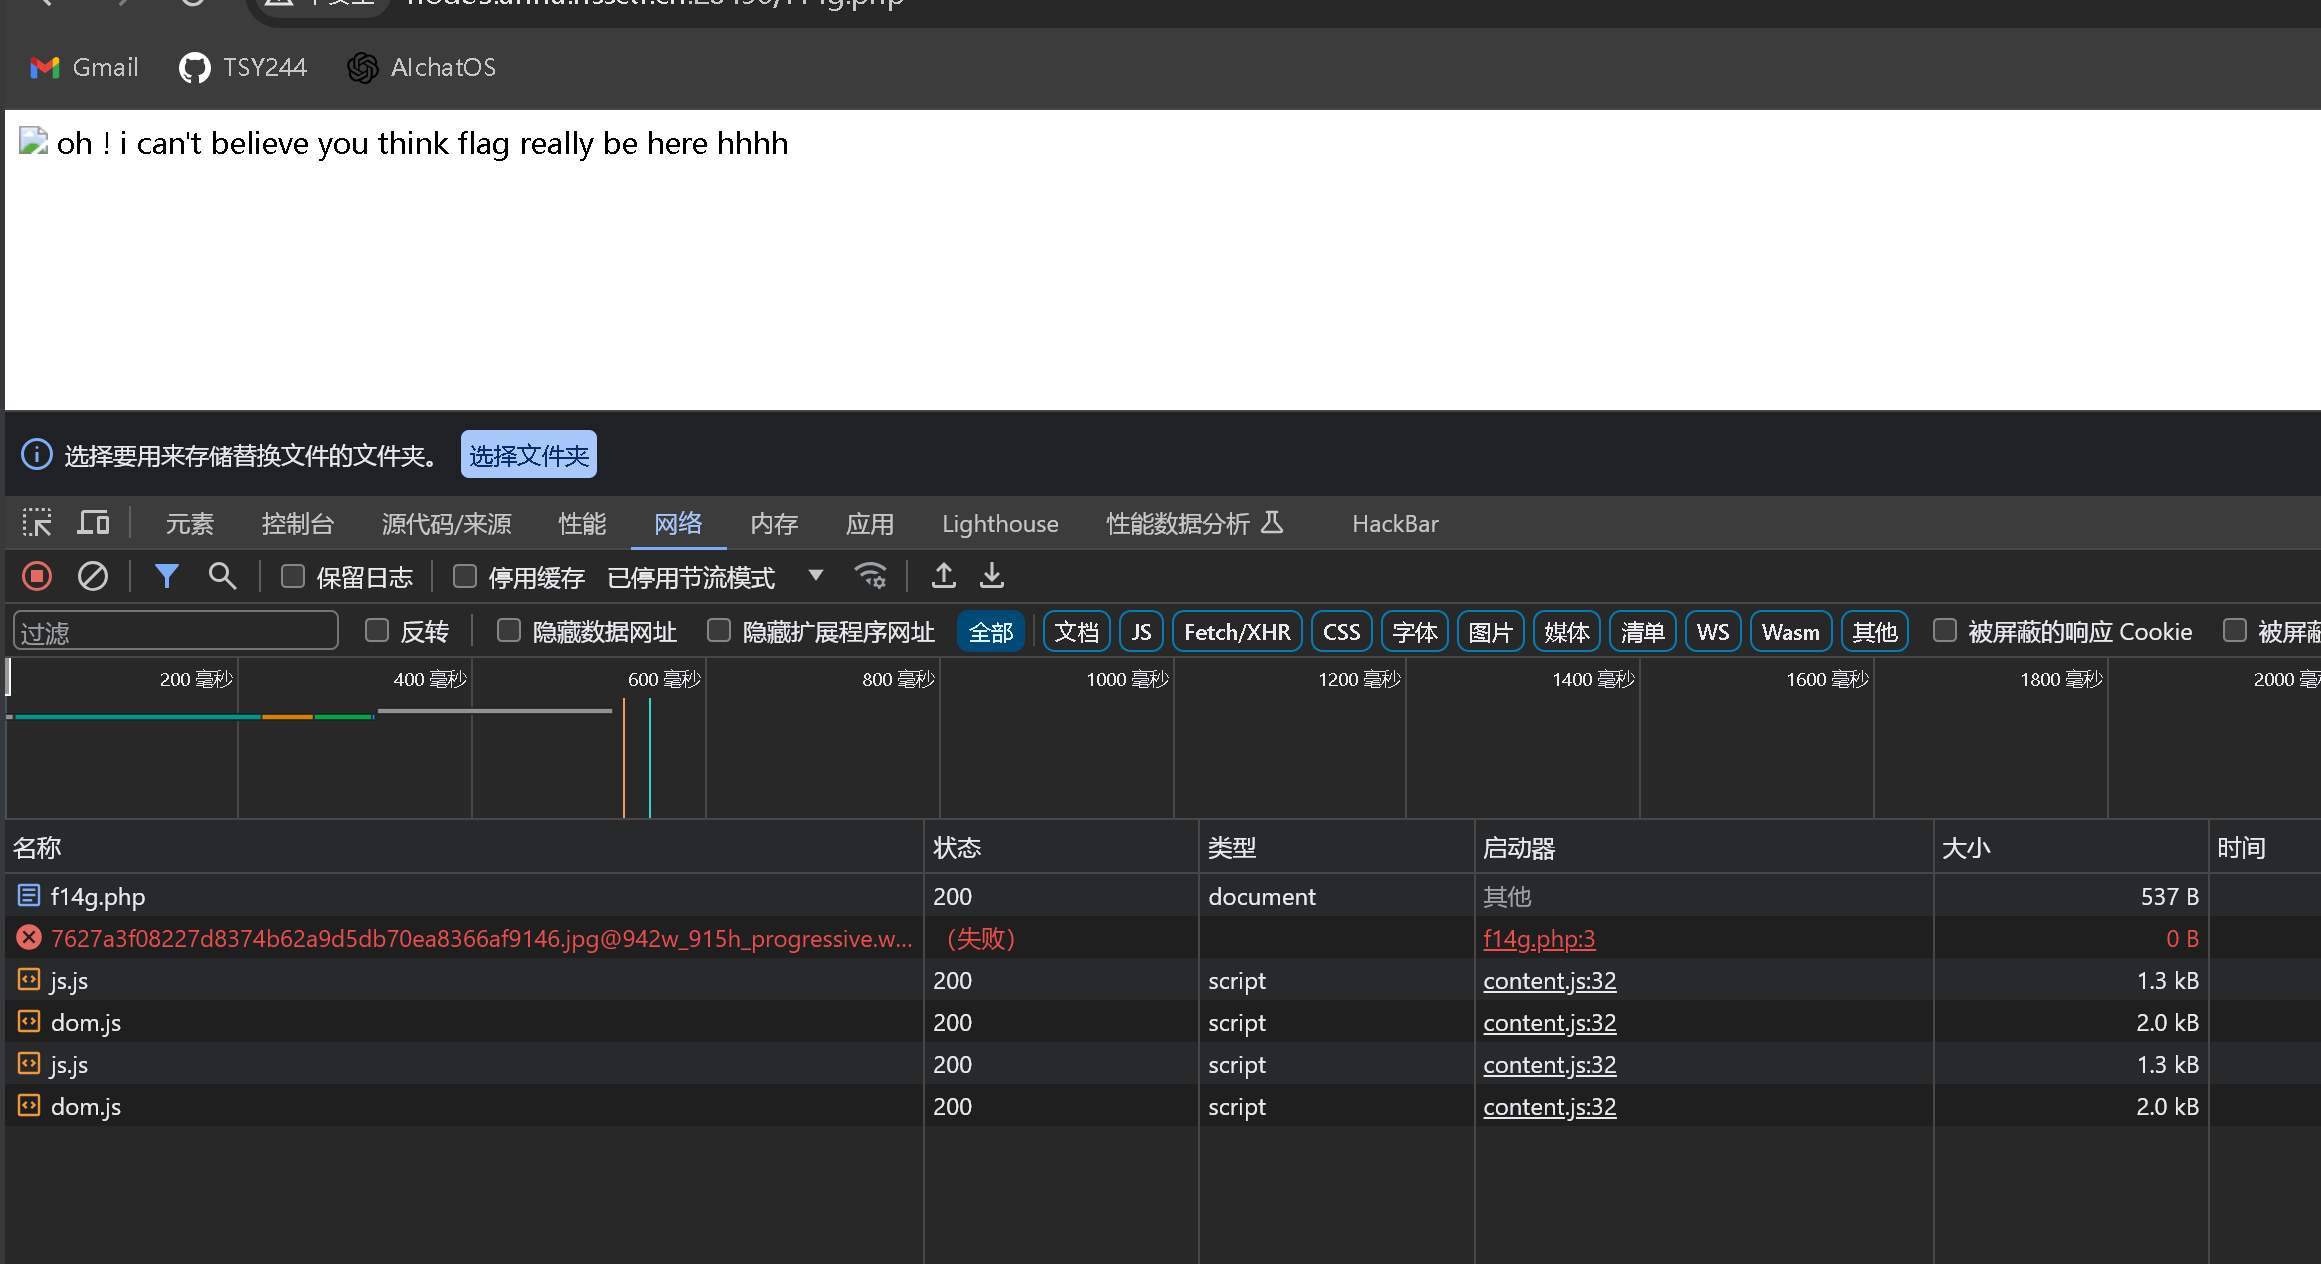Open the HackBar tab
Screen dimensions: 2321x1264
[x=1394, y=524]
